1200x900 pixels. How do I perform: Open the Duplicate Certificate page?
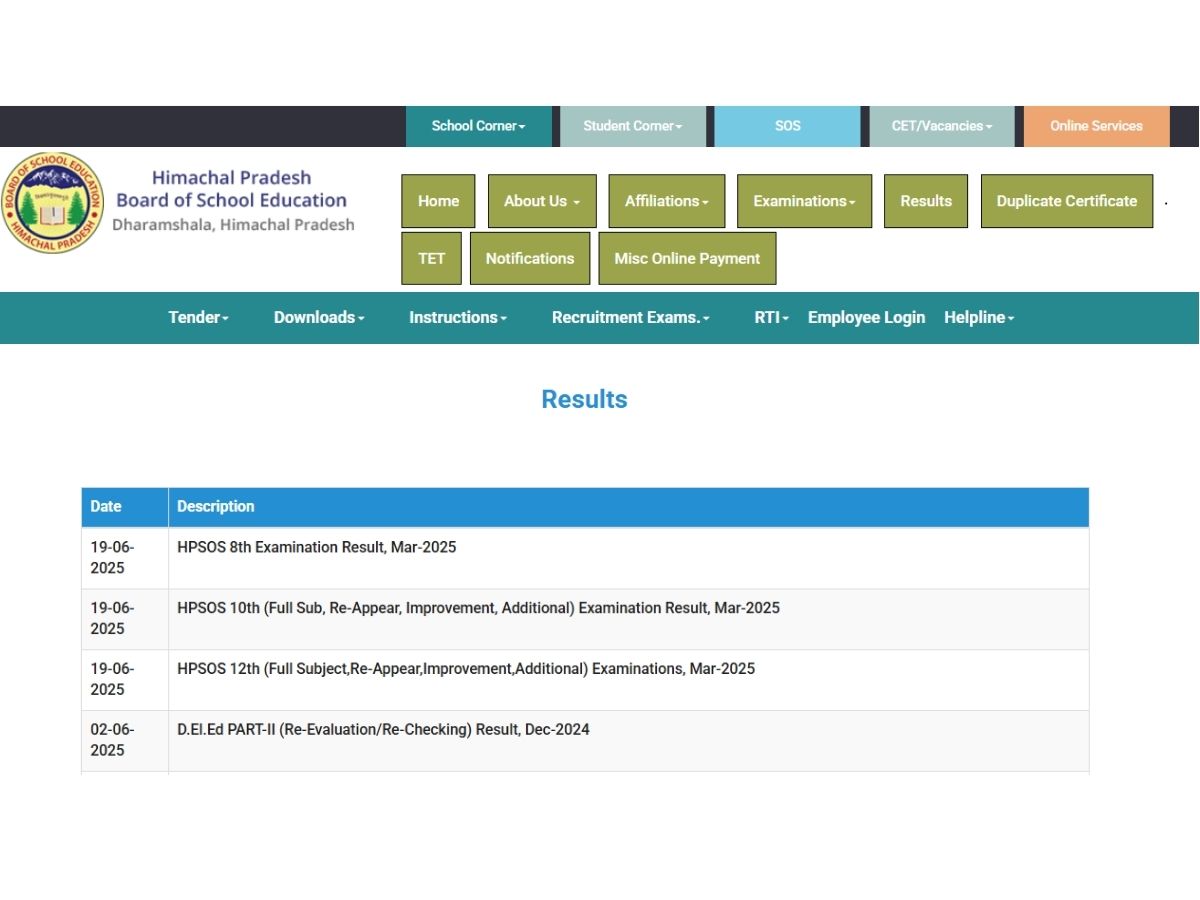1066,201
